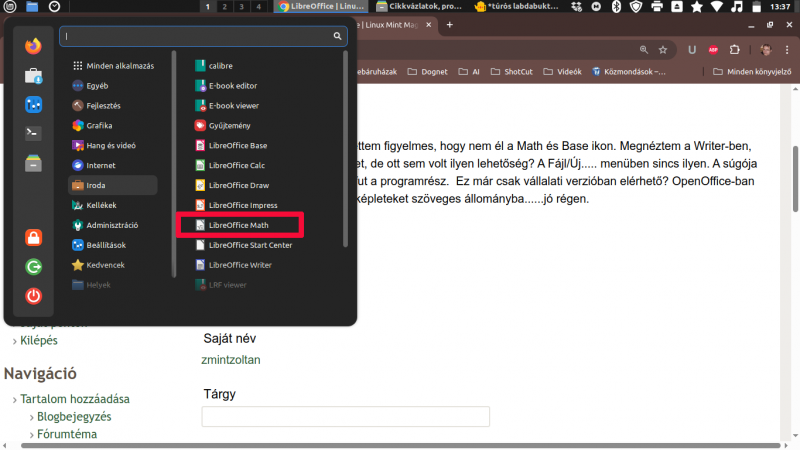The height and width of the screenshot is (450, 800).
Task: Click the clock showing 13:37
Action: tap(780, 6)
